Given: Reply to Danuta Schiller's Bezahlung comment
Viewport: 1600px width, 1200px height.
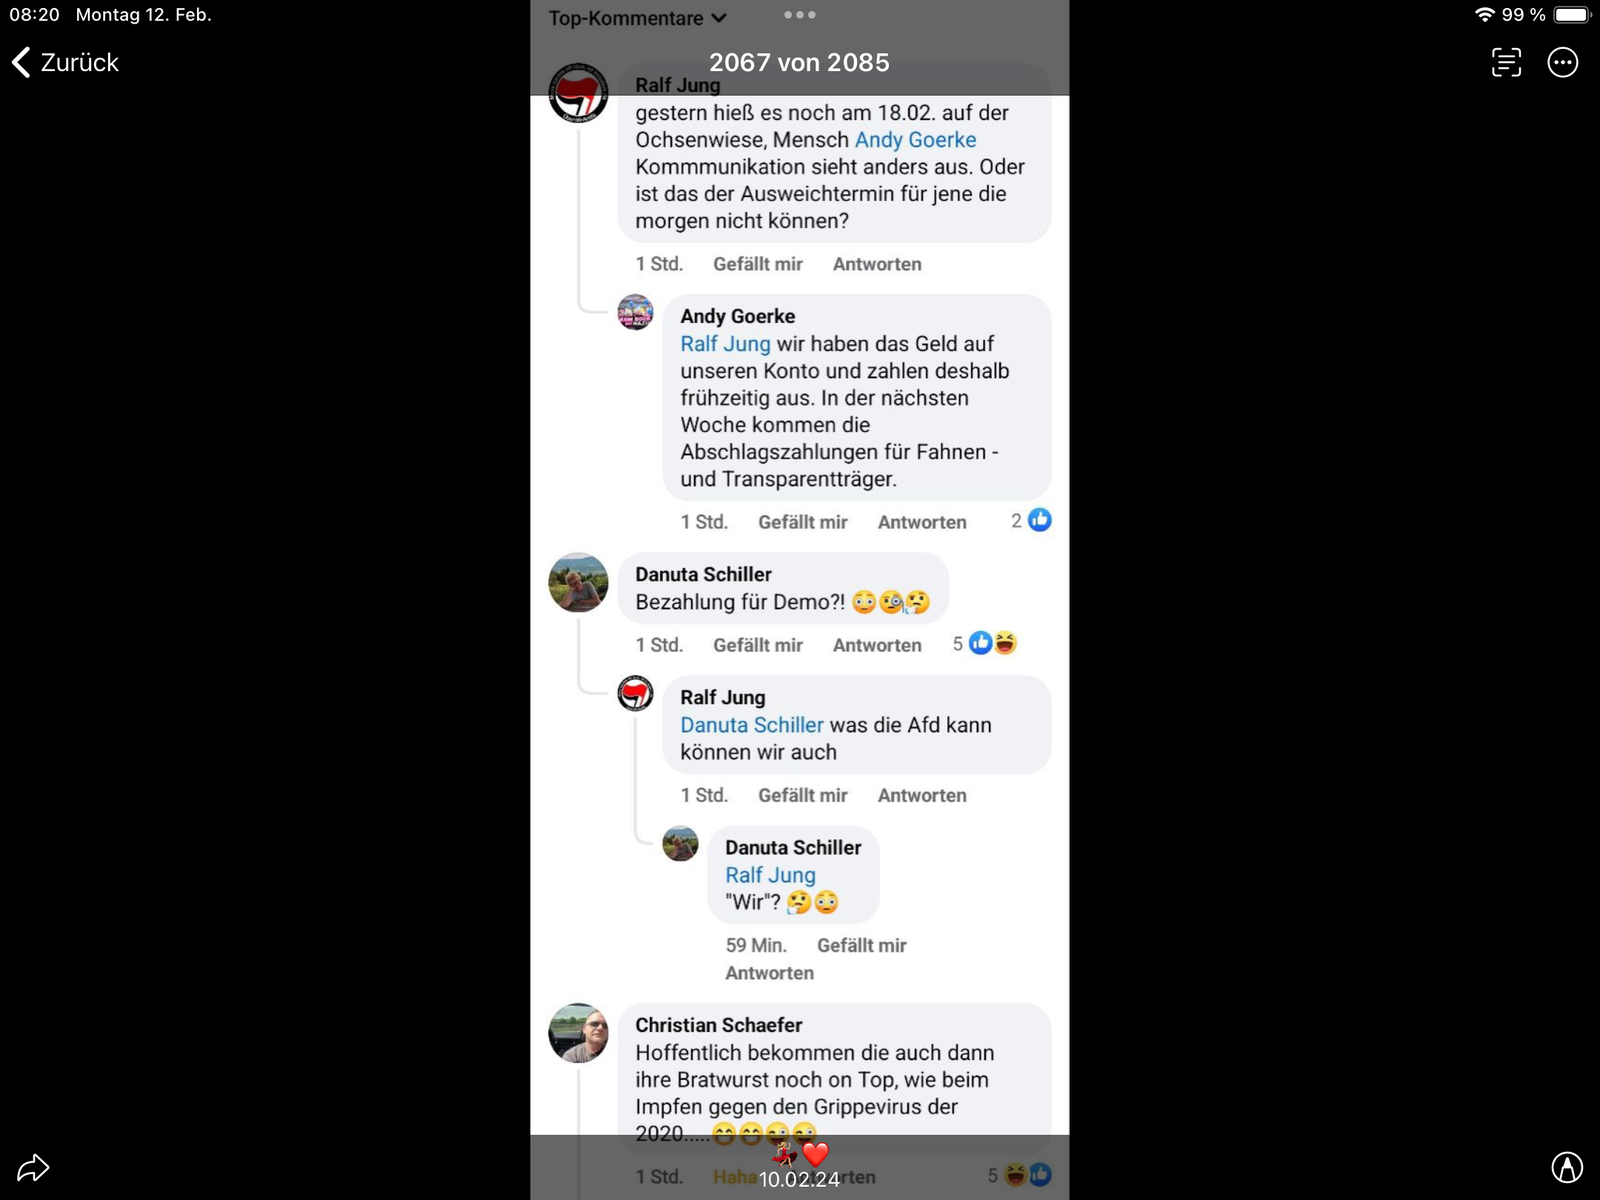Looking at the screenshot, I should [x=877, y=645].
